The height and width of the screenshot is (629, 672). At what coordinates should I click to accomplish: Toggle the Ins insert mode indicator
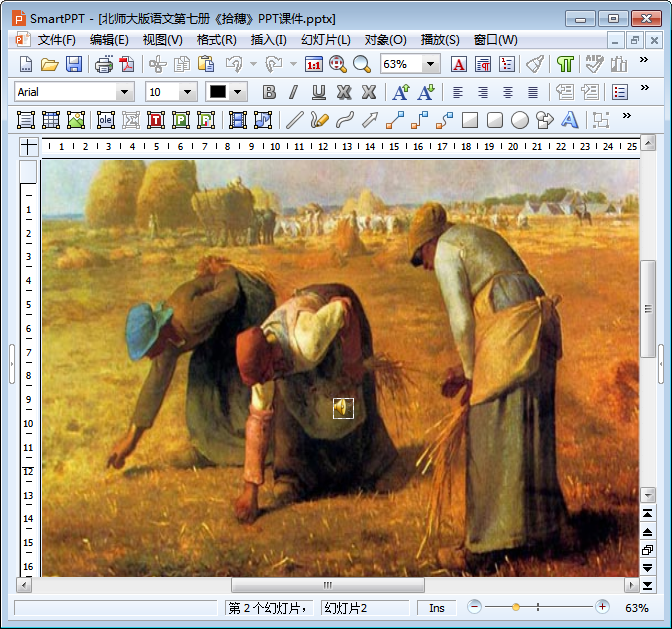[x=437, y=608]
